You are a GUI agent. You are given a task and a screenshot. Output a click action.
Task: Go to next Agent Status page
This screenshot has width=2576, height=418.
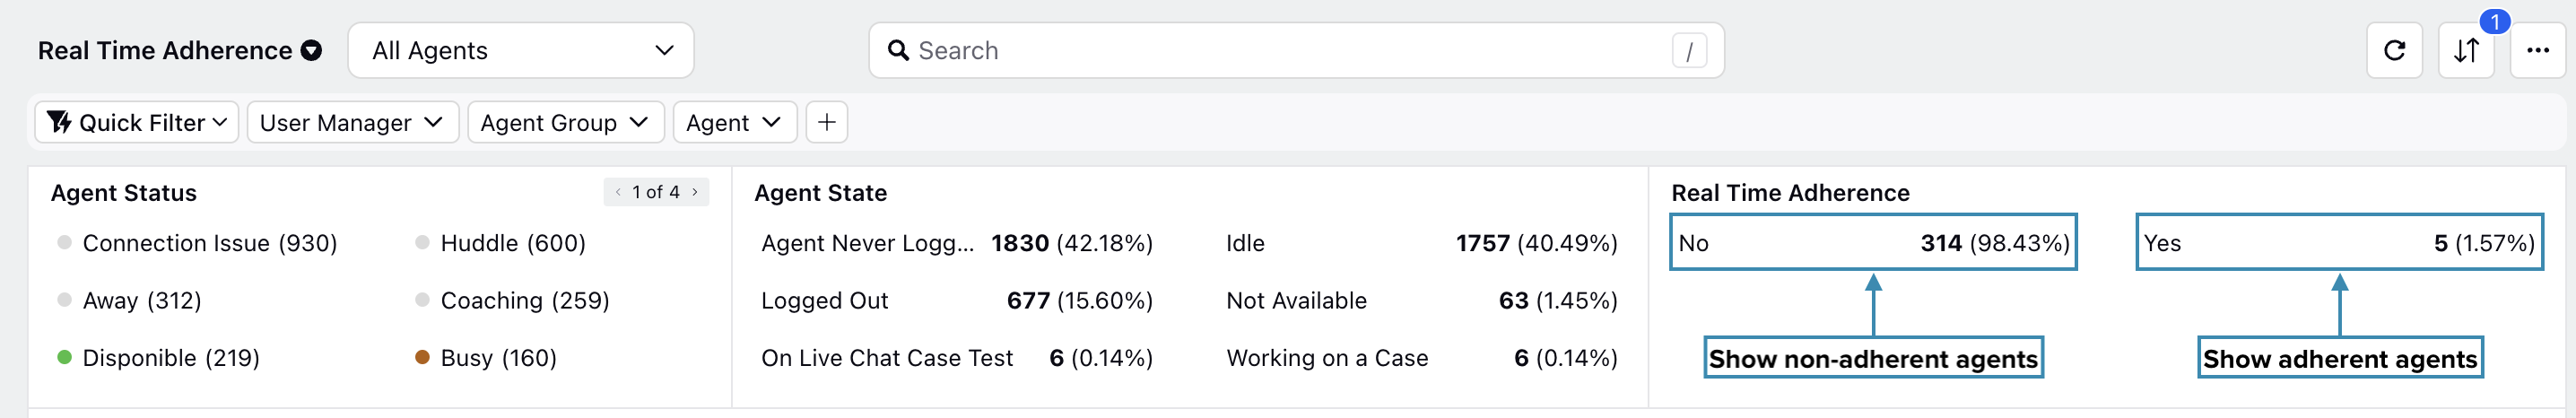(x=695, y=192)
